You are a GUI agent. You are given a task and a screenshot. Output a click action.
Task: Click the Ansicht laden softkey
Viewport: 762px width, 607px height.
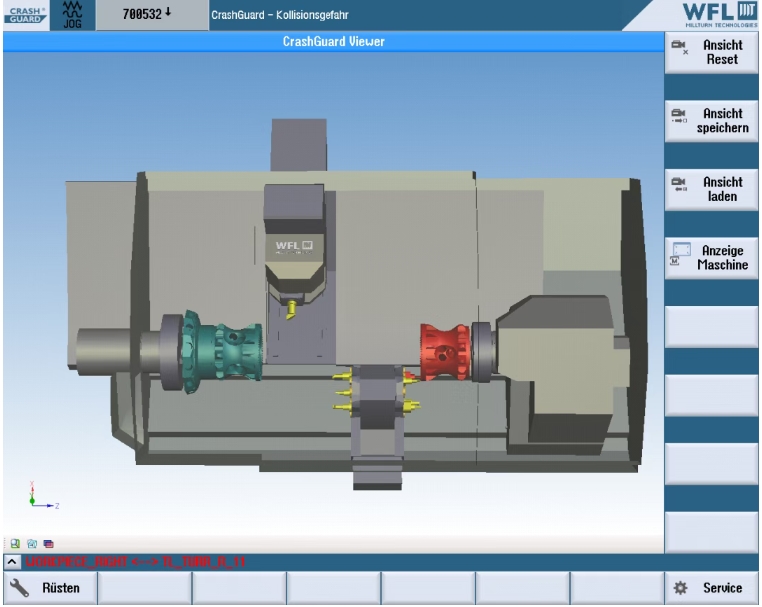pyautogui.click(x=711, y=190)
